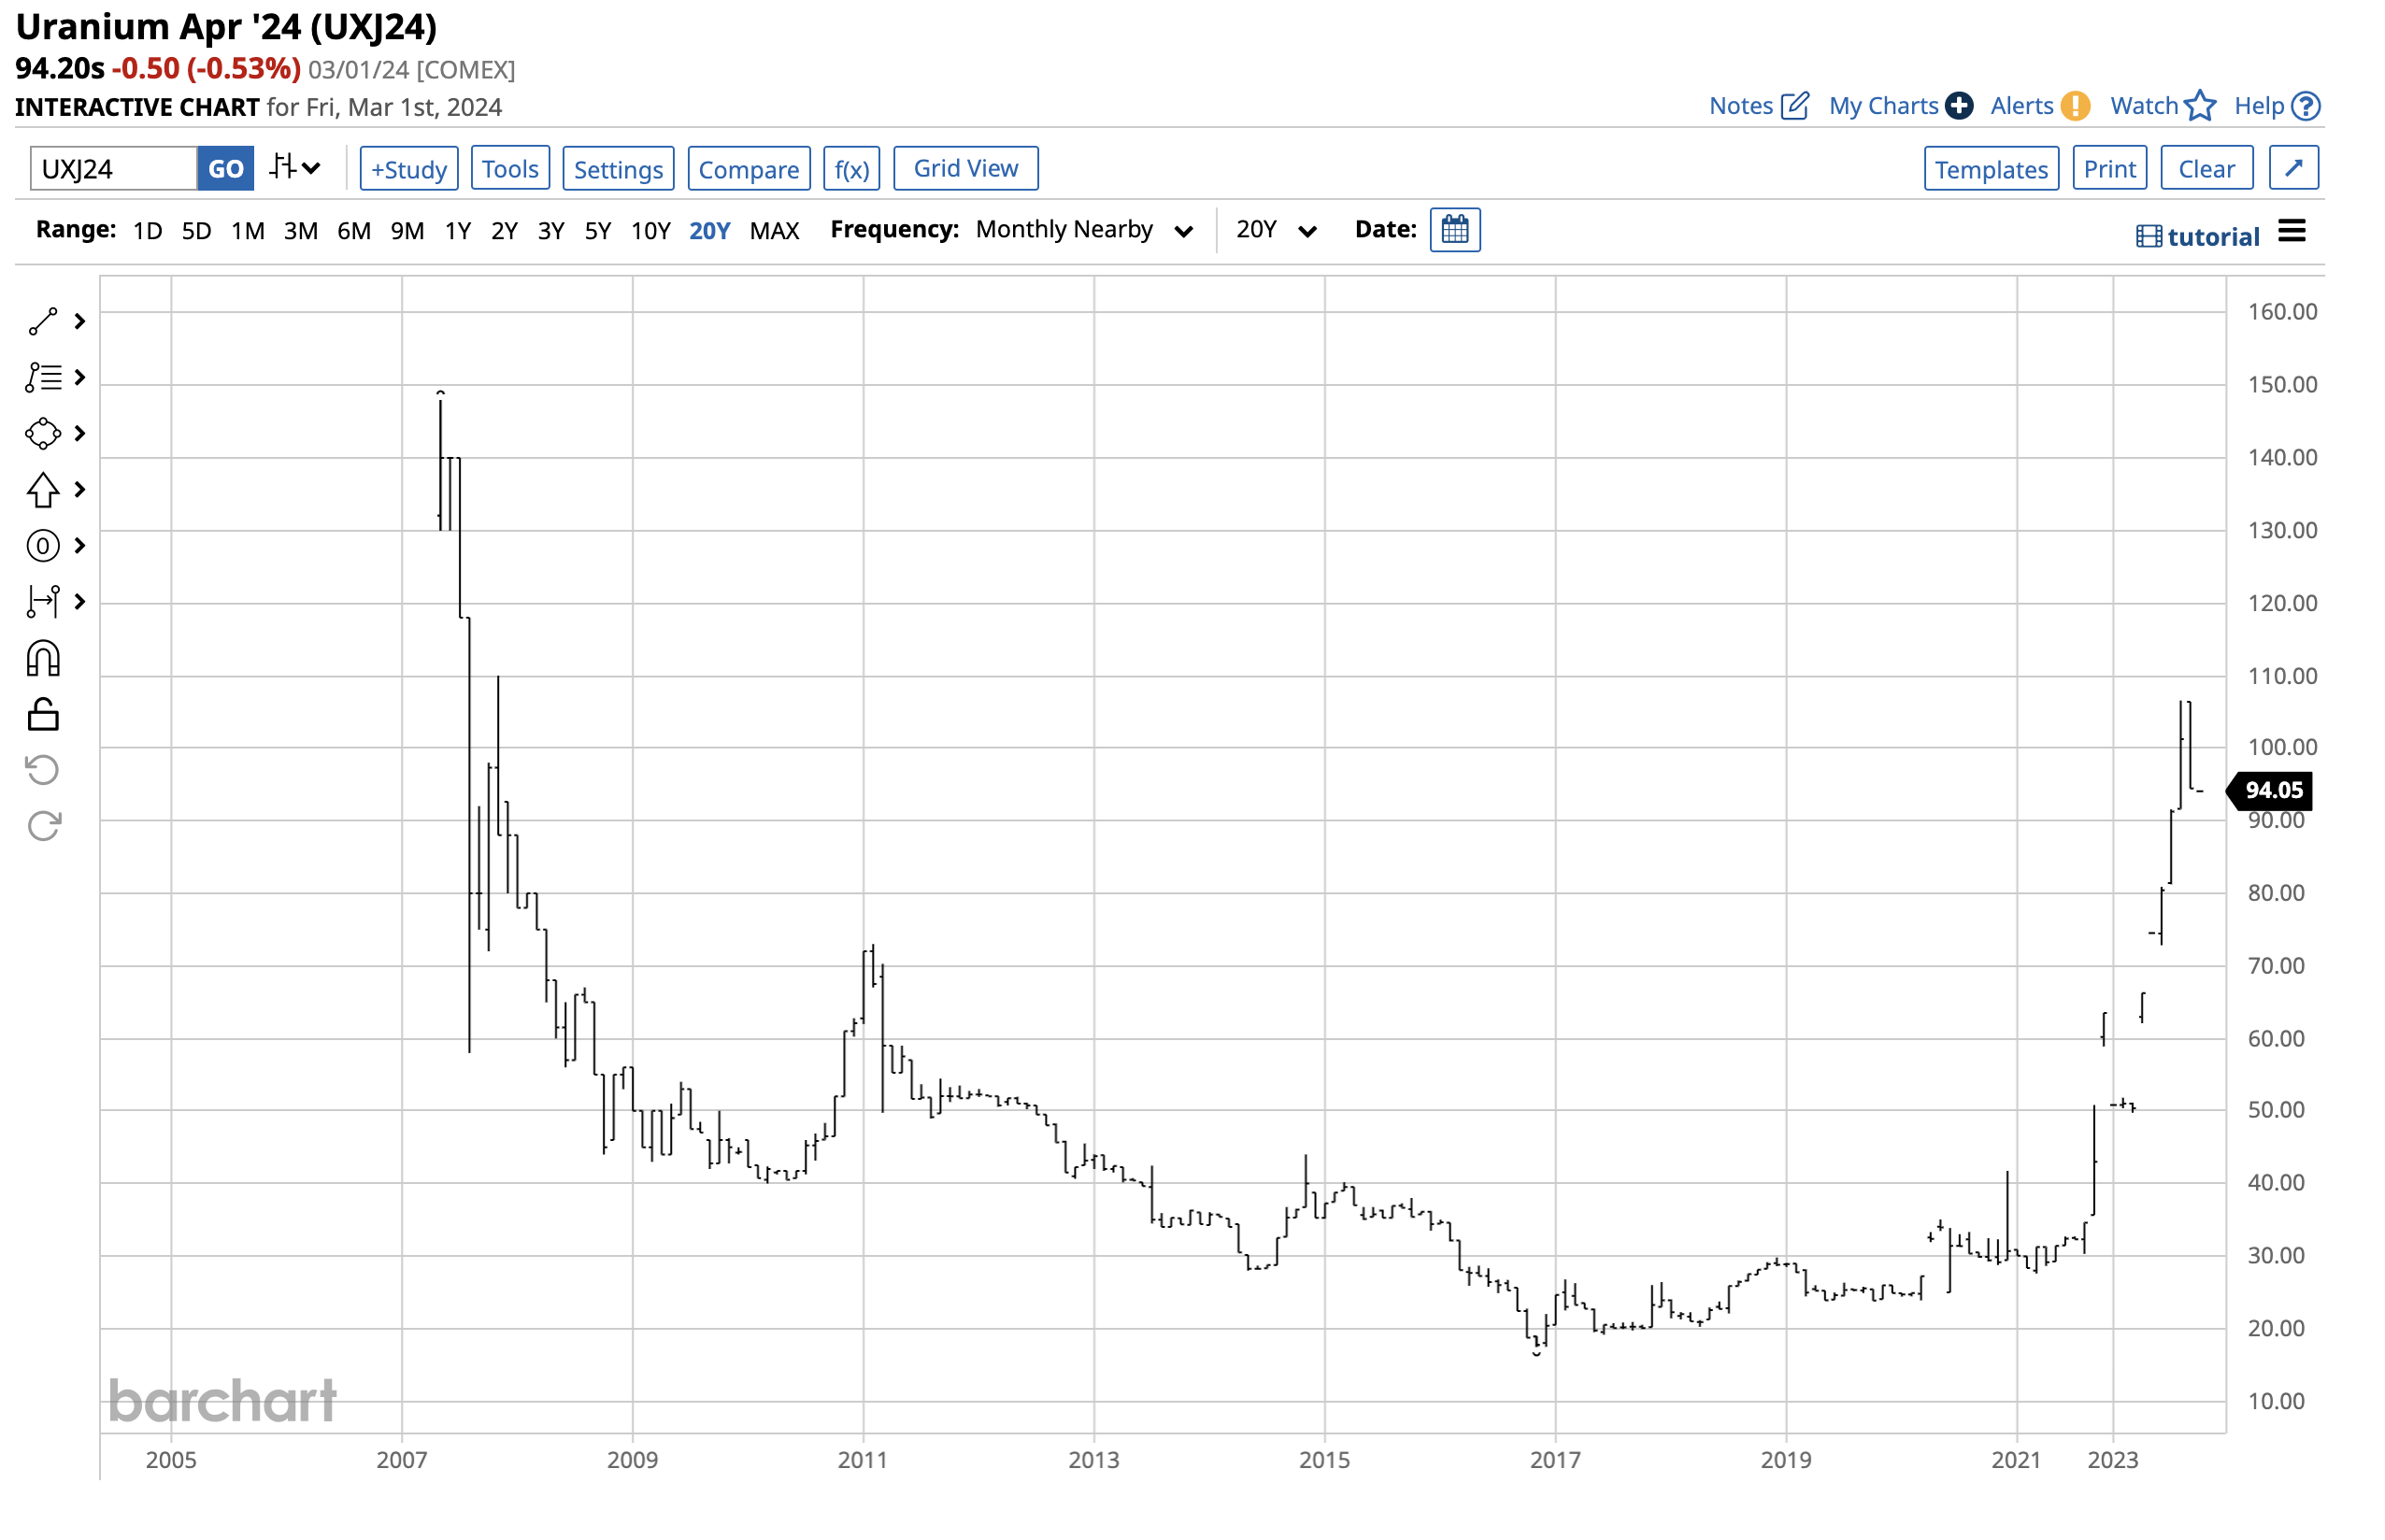
Task: Open the Date calendar picker
Action: tap(1454, 230)
